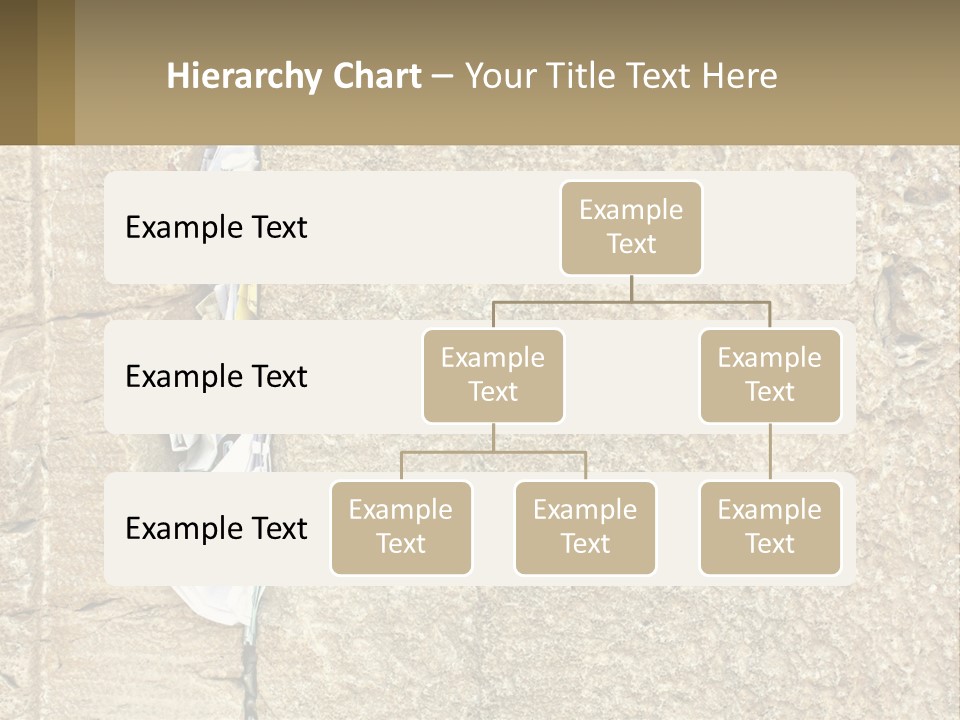Select the horizontal connector below the root box
The width and height of the screenshot is (960, 720).
click(631, 301)
